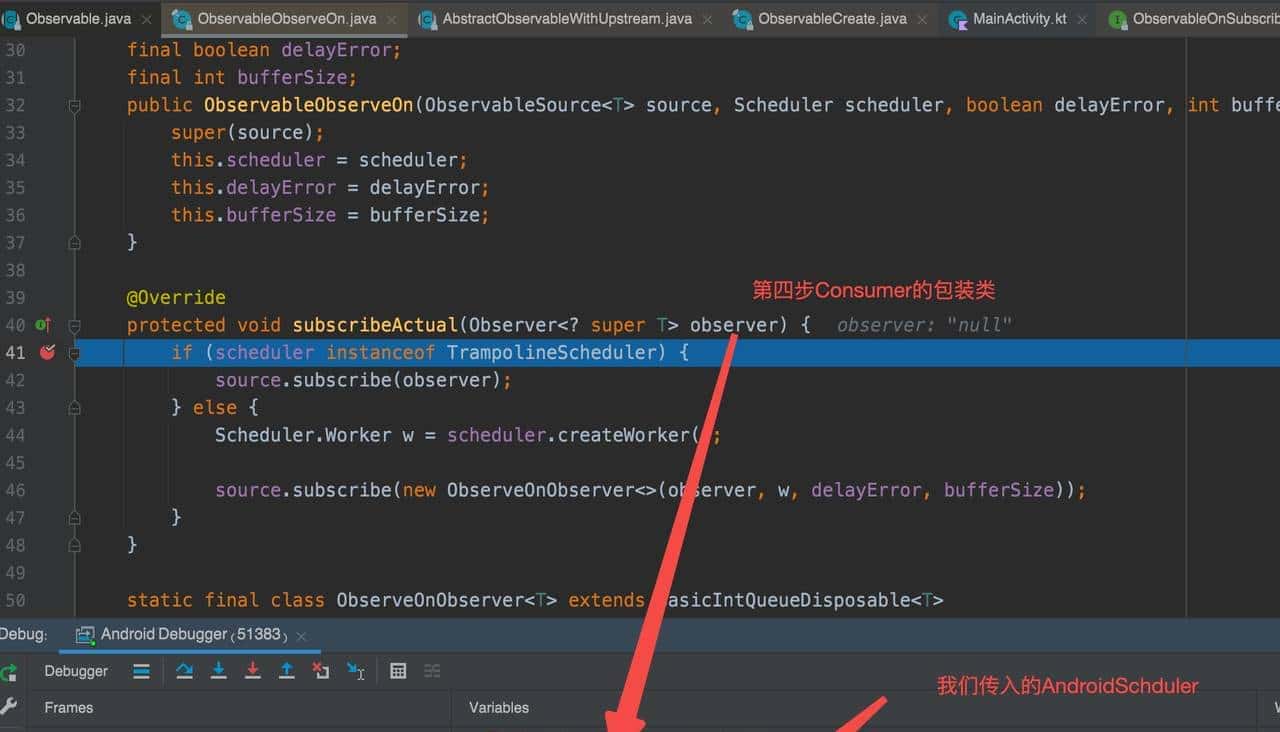The height and width of the screenshot is (732, 1280).
Task: Click the Variables panel header
Action: (x=498, y=707)
